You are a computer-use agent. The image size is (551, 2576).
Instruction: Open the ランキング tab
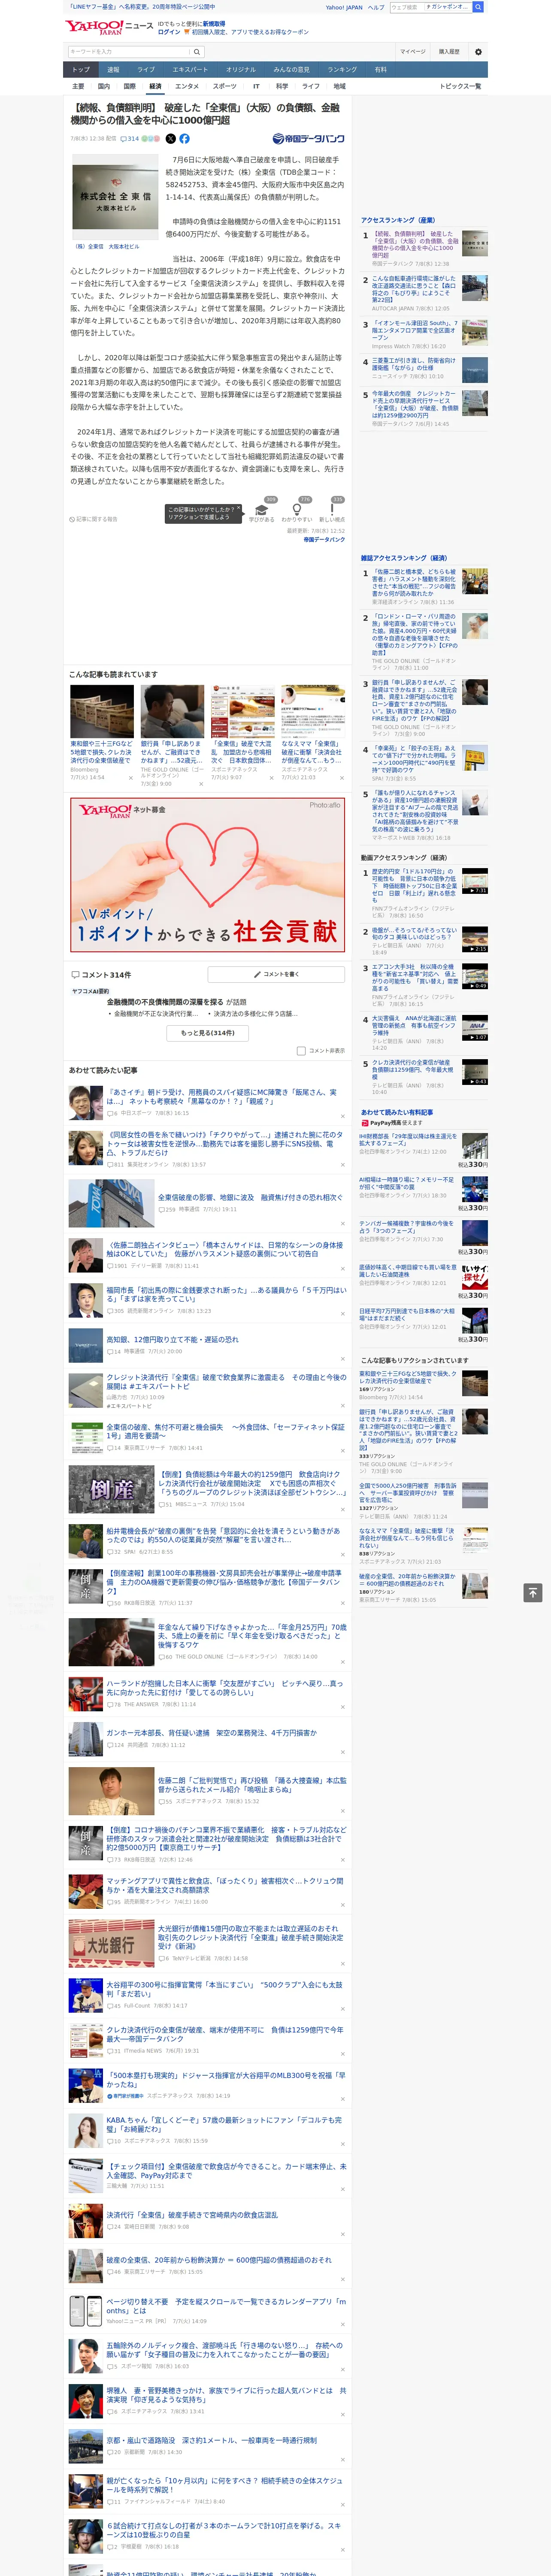(x=342, y=70)
